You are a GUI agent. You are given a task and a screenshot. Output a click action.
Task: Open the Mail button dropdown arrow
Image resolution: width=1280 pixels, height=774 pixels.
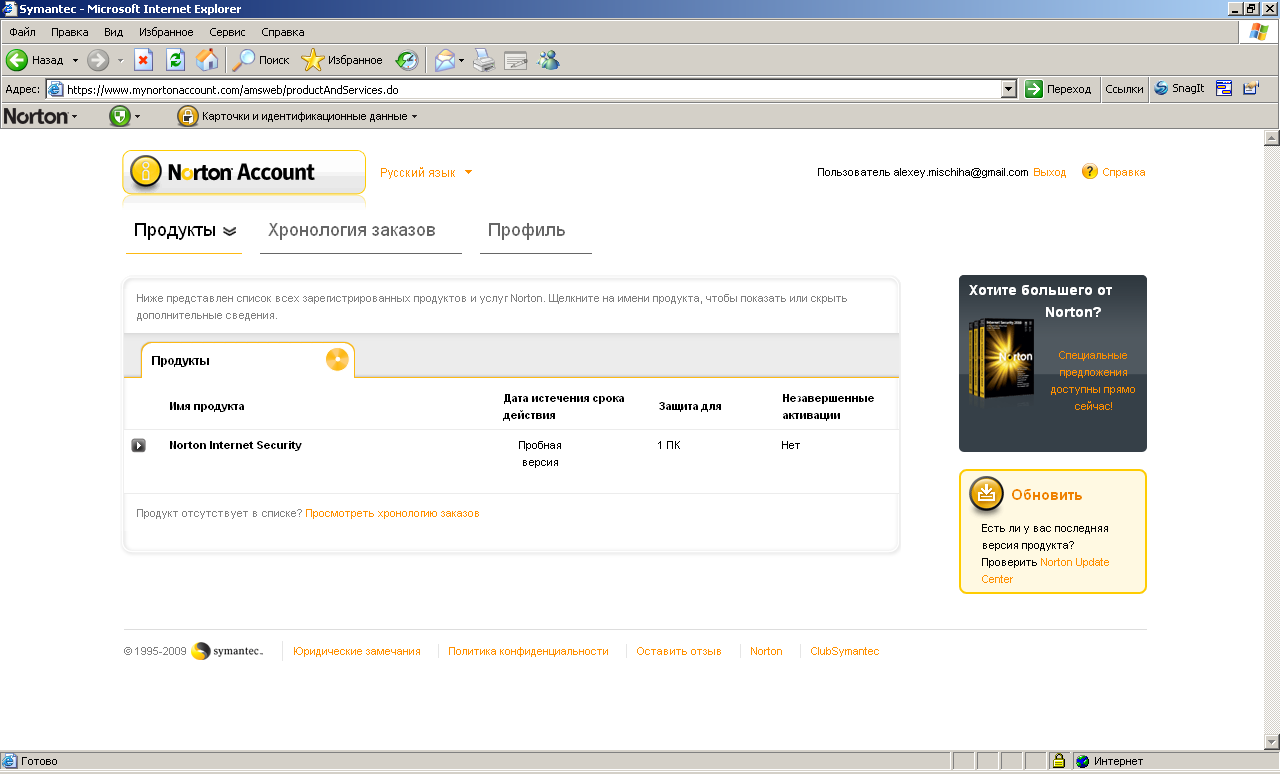pos(461,61)
